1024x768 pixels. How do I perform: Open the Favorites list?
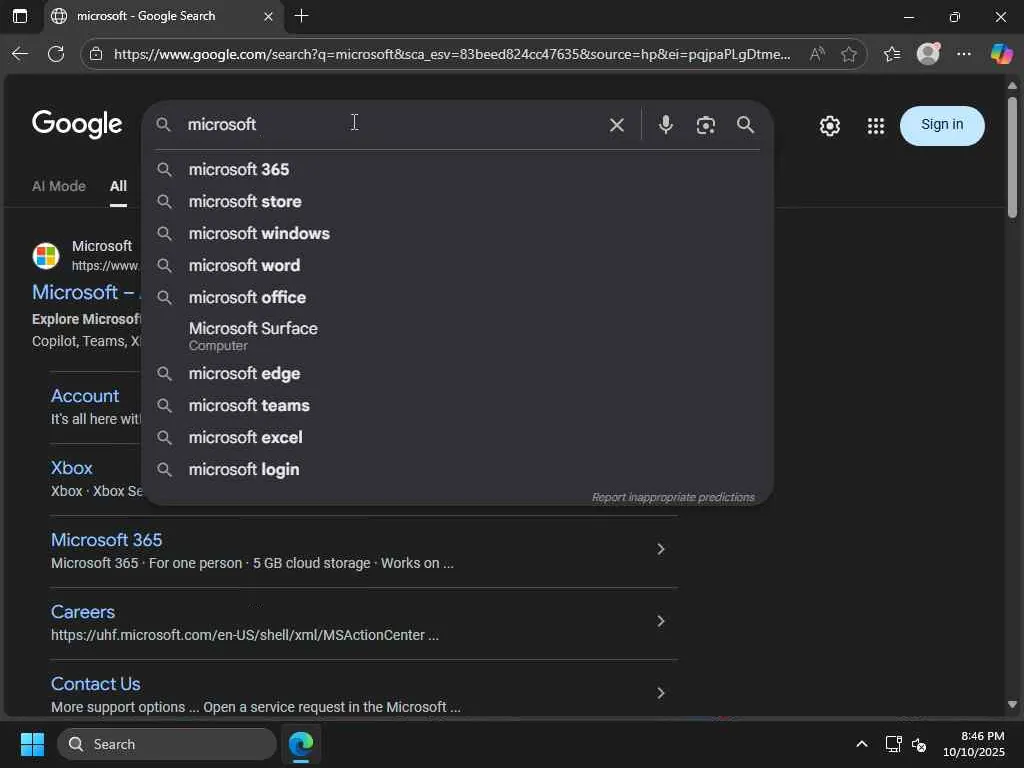click(x=892, y=54)
